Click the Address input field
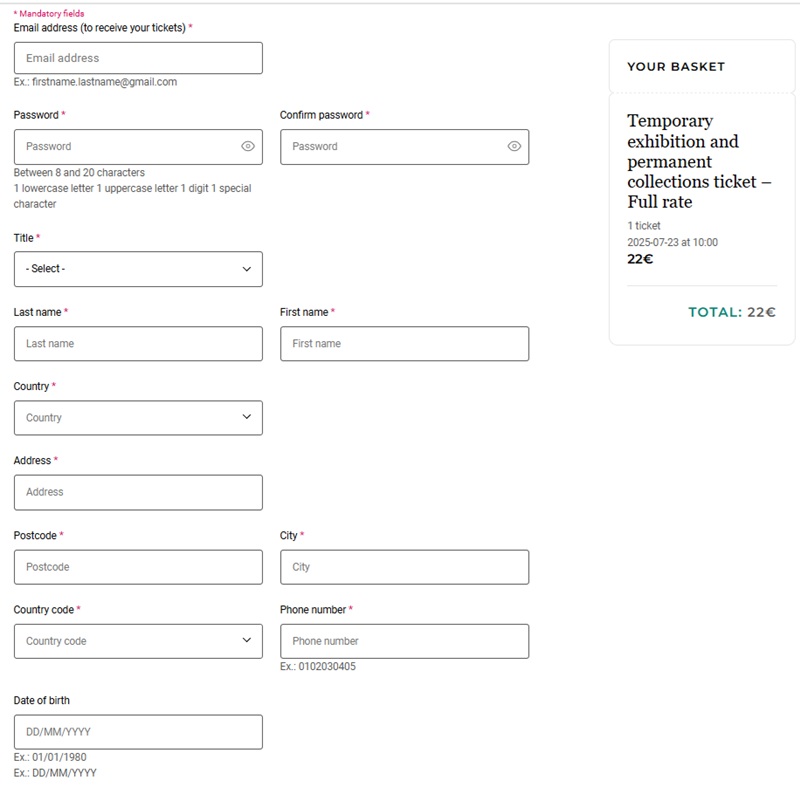The height and width of the screenshot is (794, 800). (138, 492)
